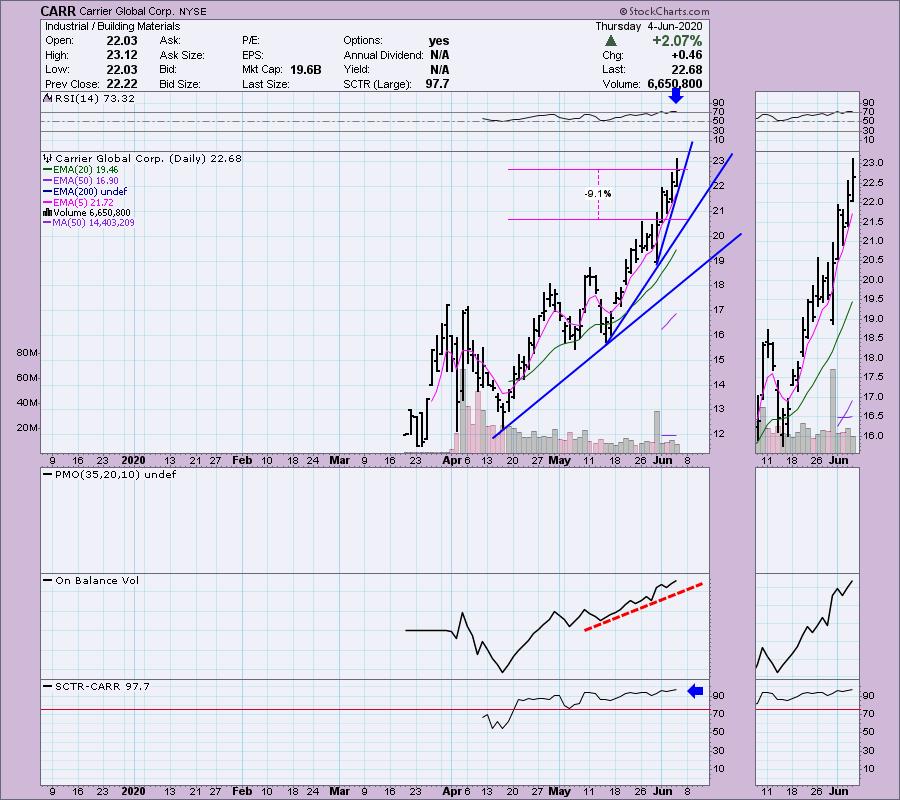Click the NYSE exchange label
This screenshot has height=800, width=900.
click(192, 11)
